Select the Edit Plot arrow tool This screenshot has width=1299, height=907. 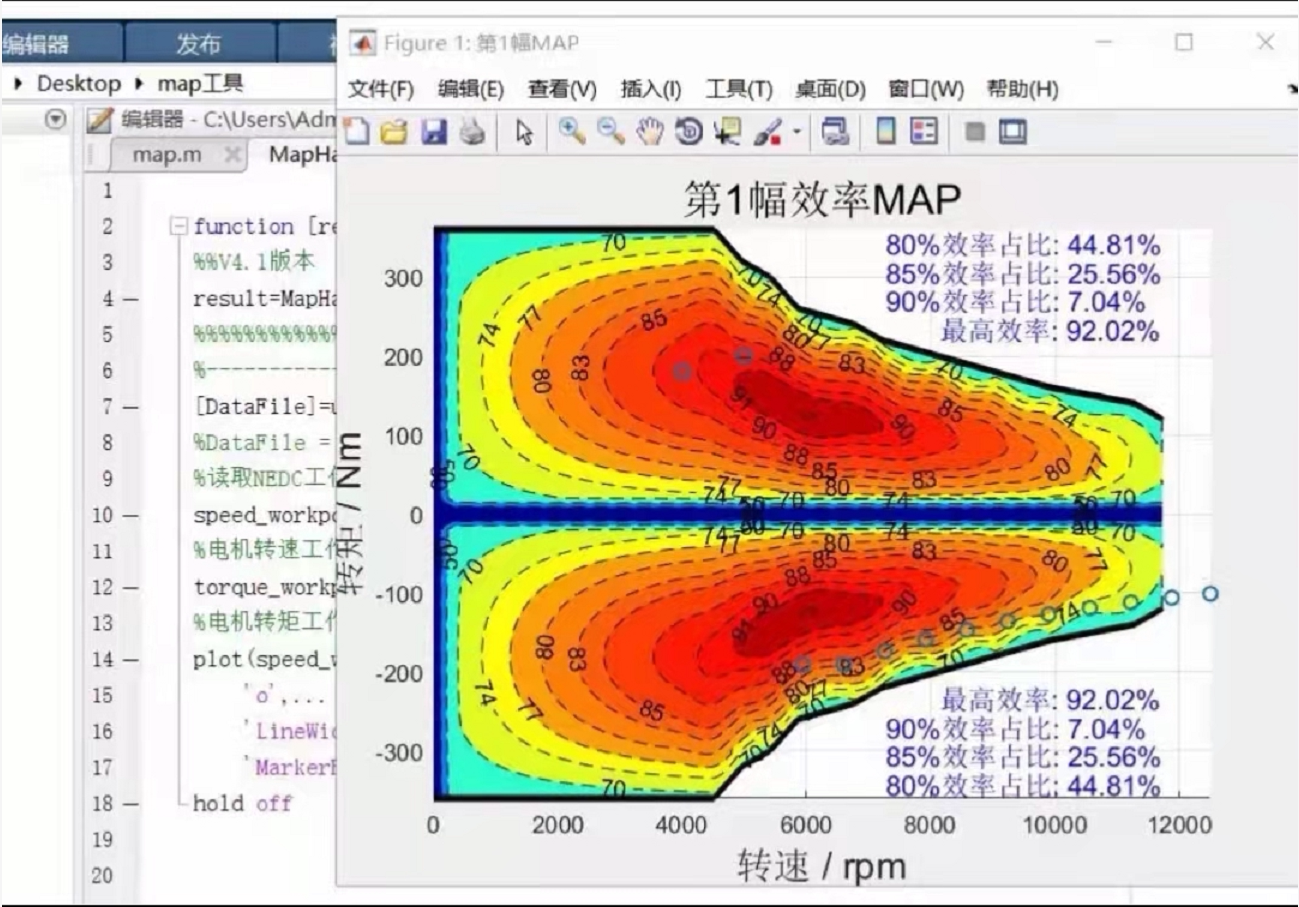tap(524, 133)
